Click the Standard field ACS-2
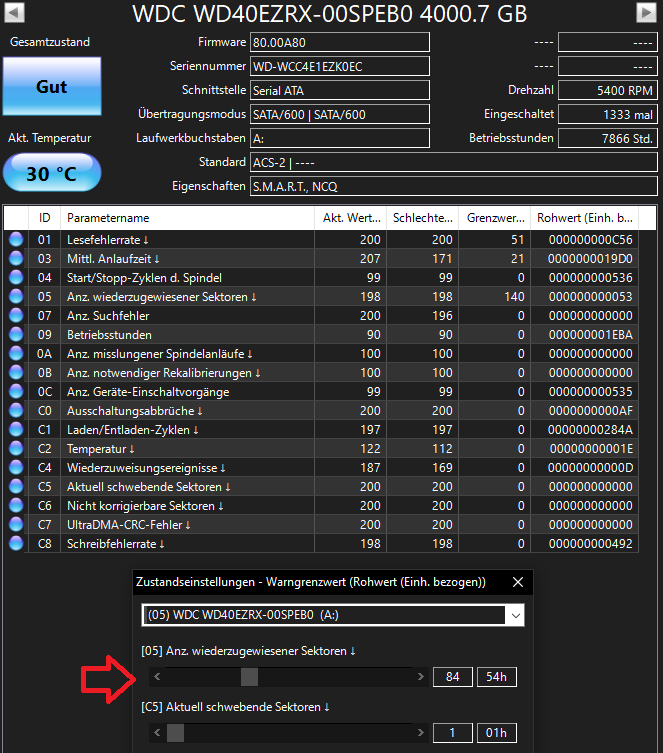The width and height of the screenshot is (663, 753). pyautogui.click(x=454, y=162)
